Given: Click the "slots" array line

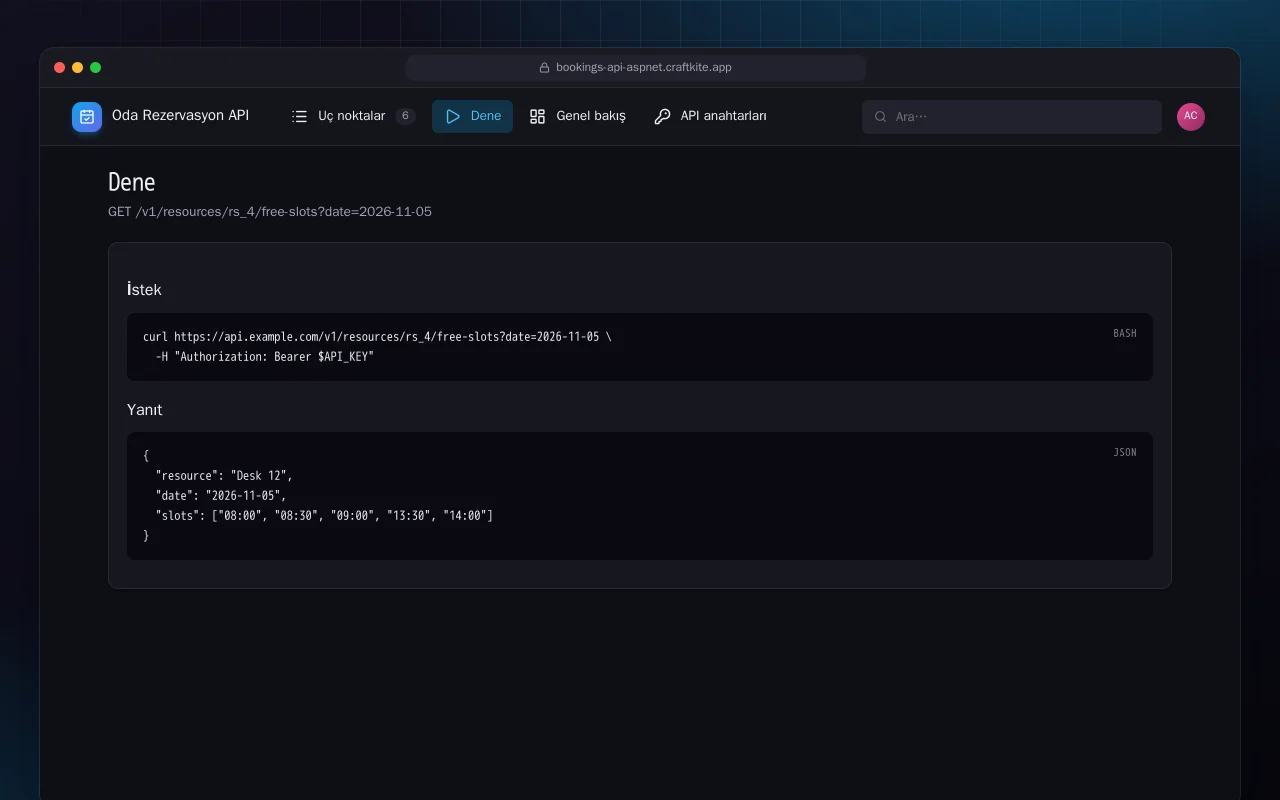Looking at the screenshot, I should tap(324, 516).
